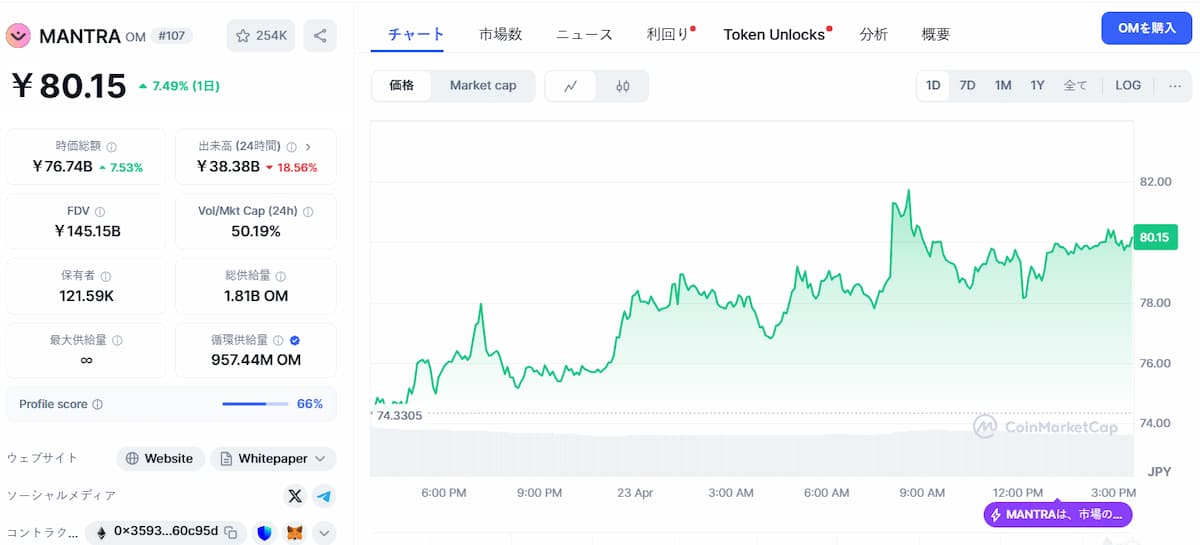Click the MetaMask fox icon

pos(294,532)
